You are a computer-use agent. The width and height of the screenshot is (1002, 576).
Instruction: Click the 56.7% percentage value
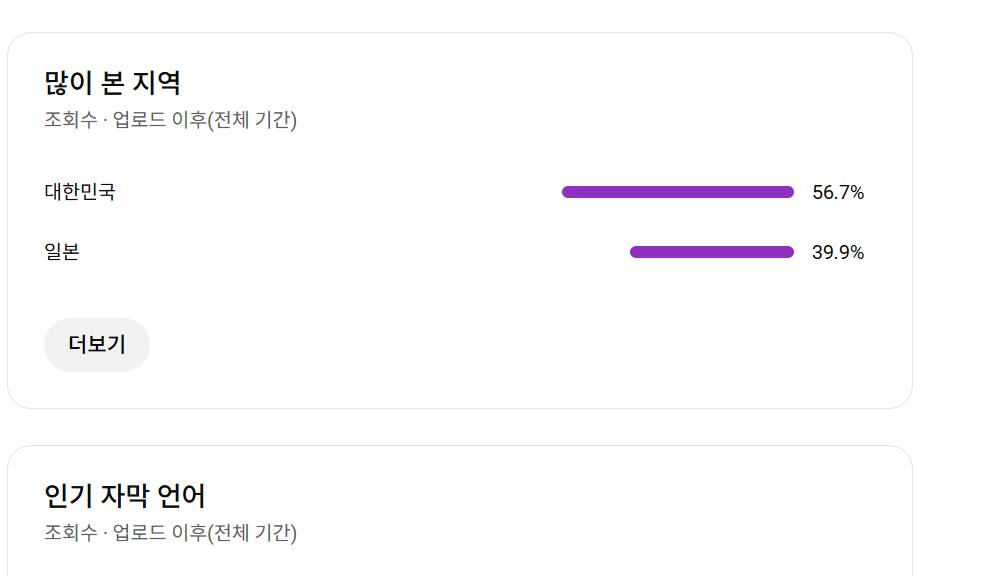[838, 193]
